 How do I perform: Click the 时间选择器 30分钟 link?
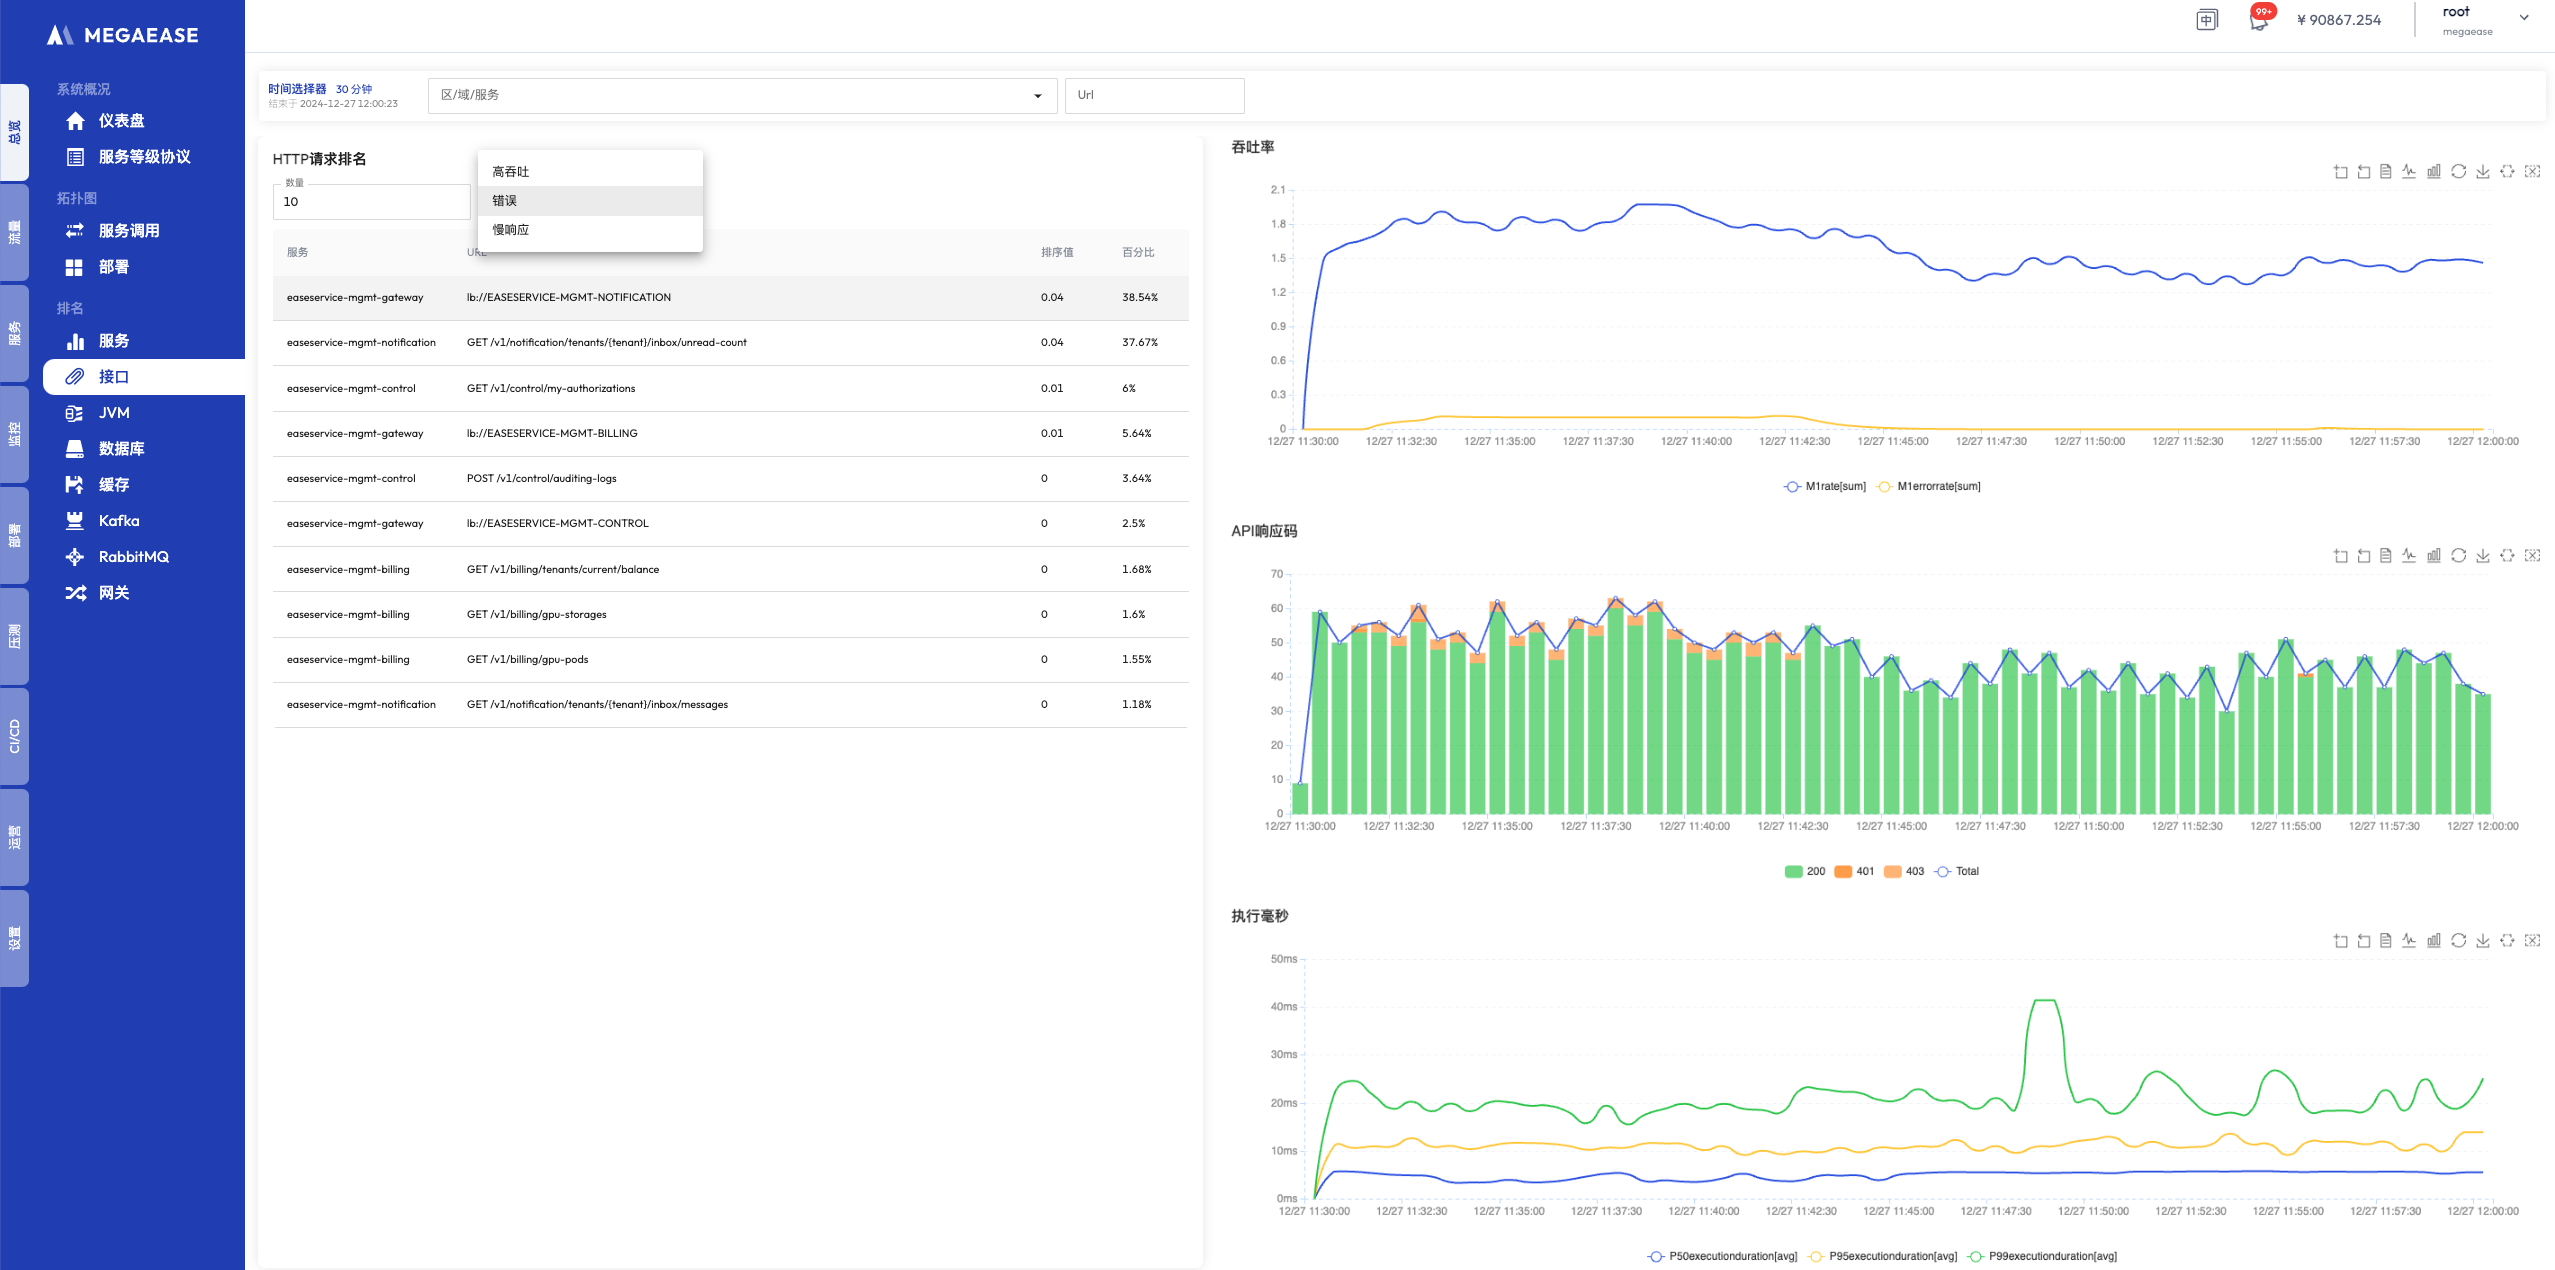tap(320, 89)
